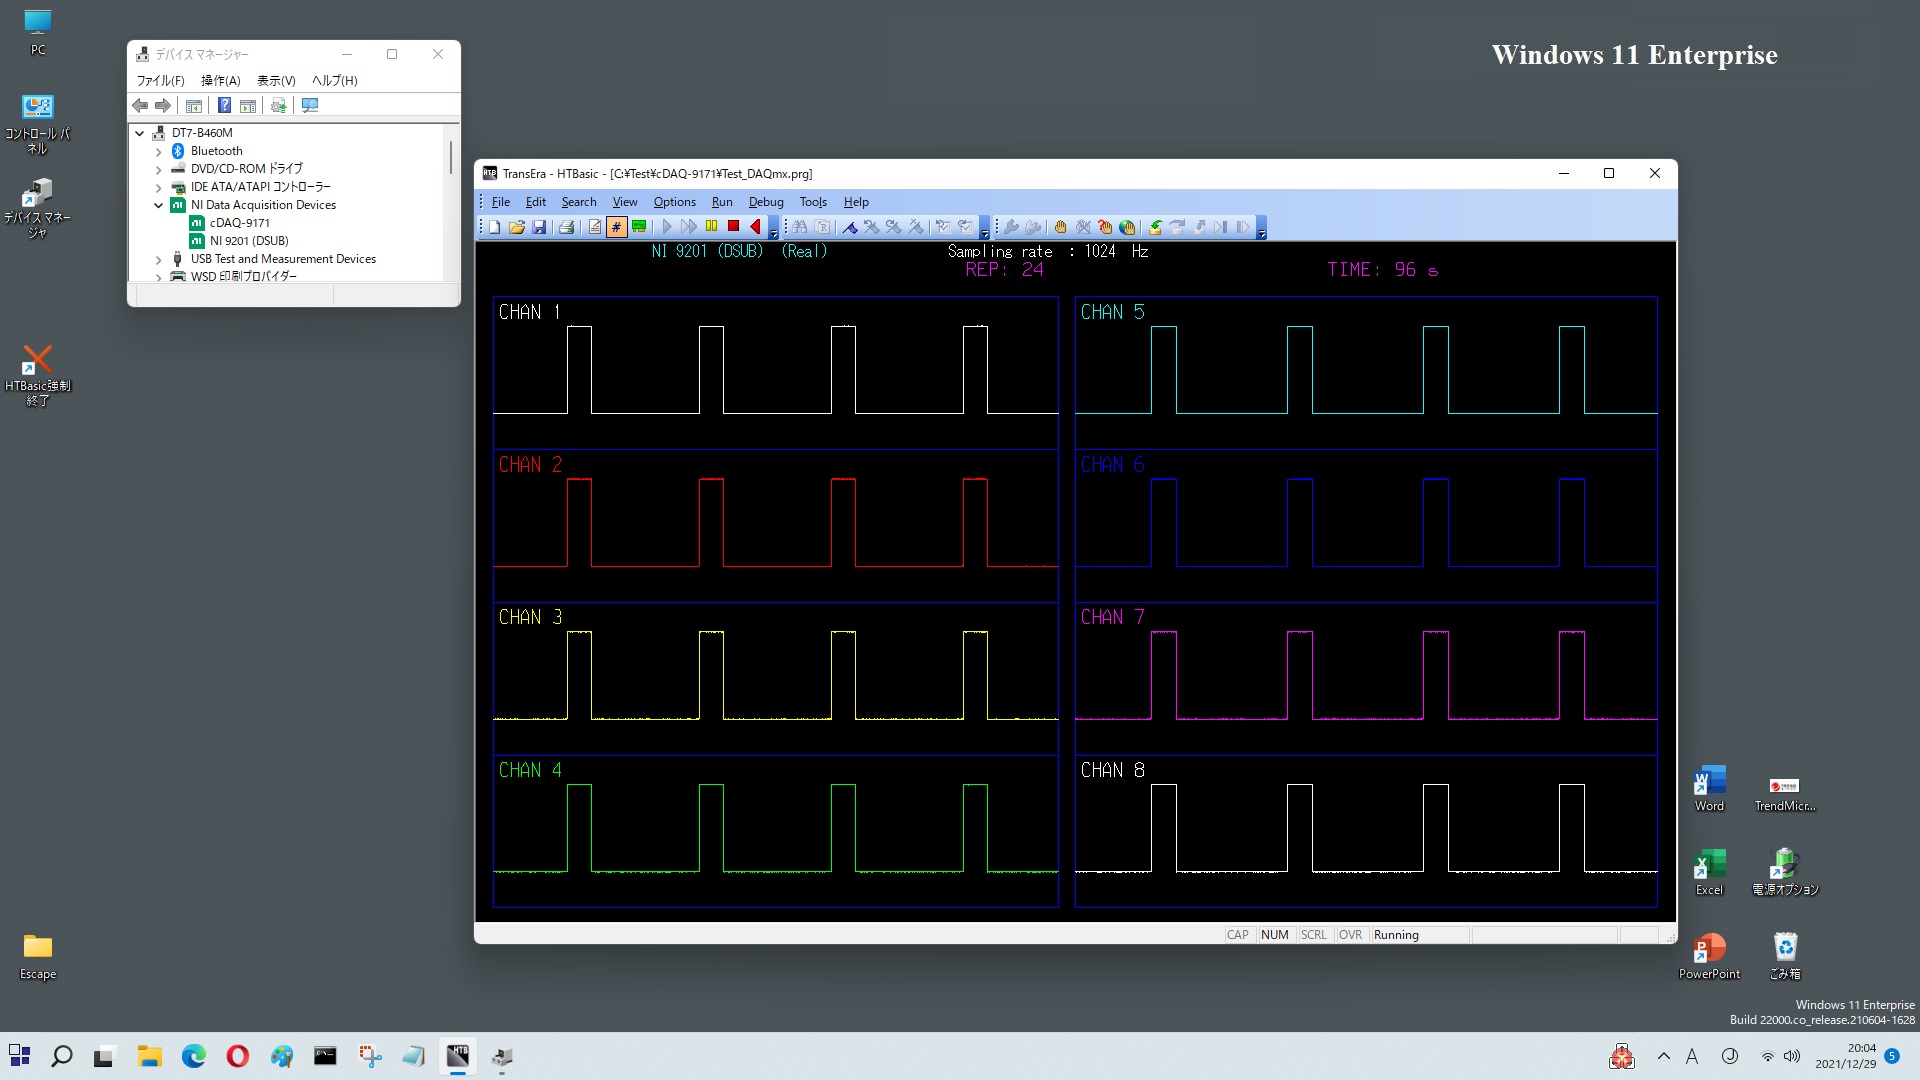
Task: Click the CHAN 1 waveform plot
Action: coord(775,372)
